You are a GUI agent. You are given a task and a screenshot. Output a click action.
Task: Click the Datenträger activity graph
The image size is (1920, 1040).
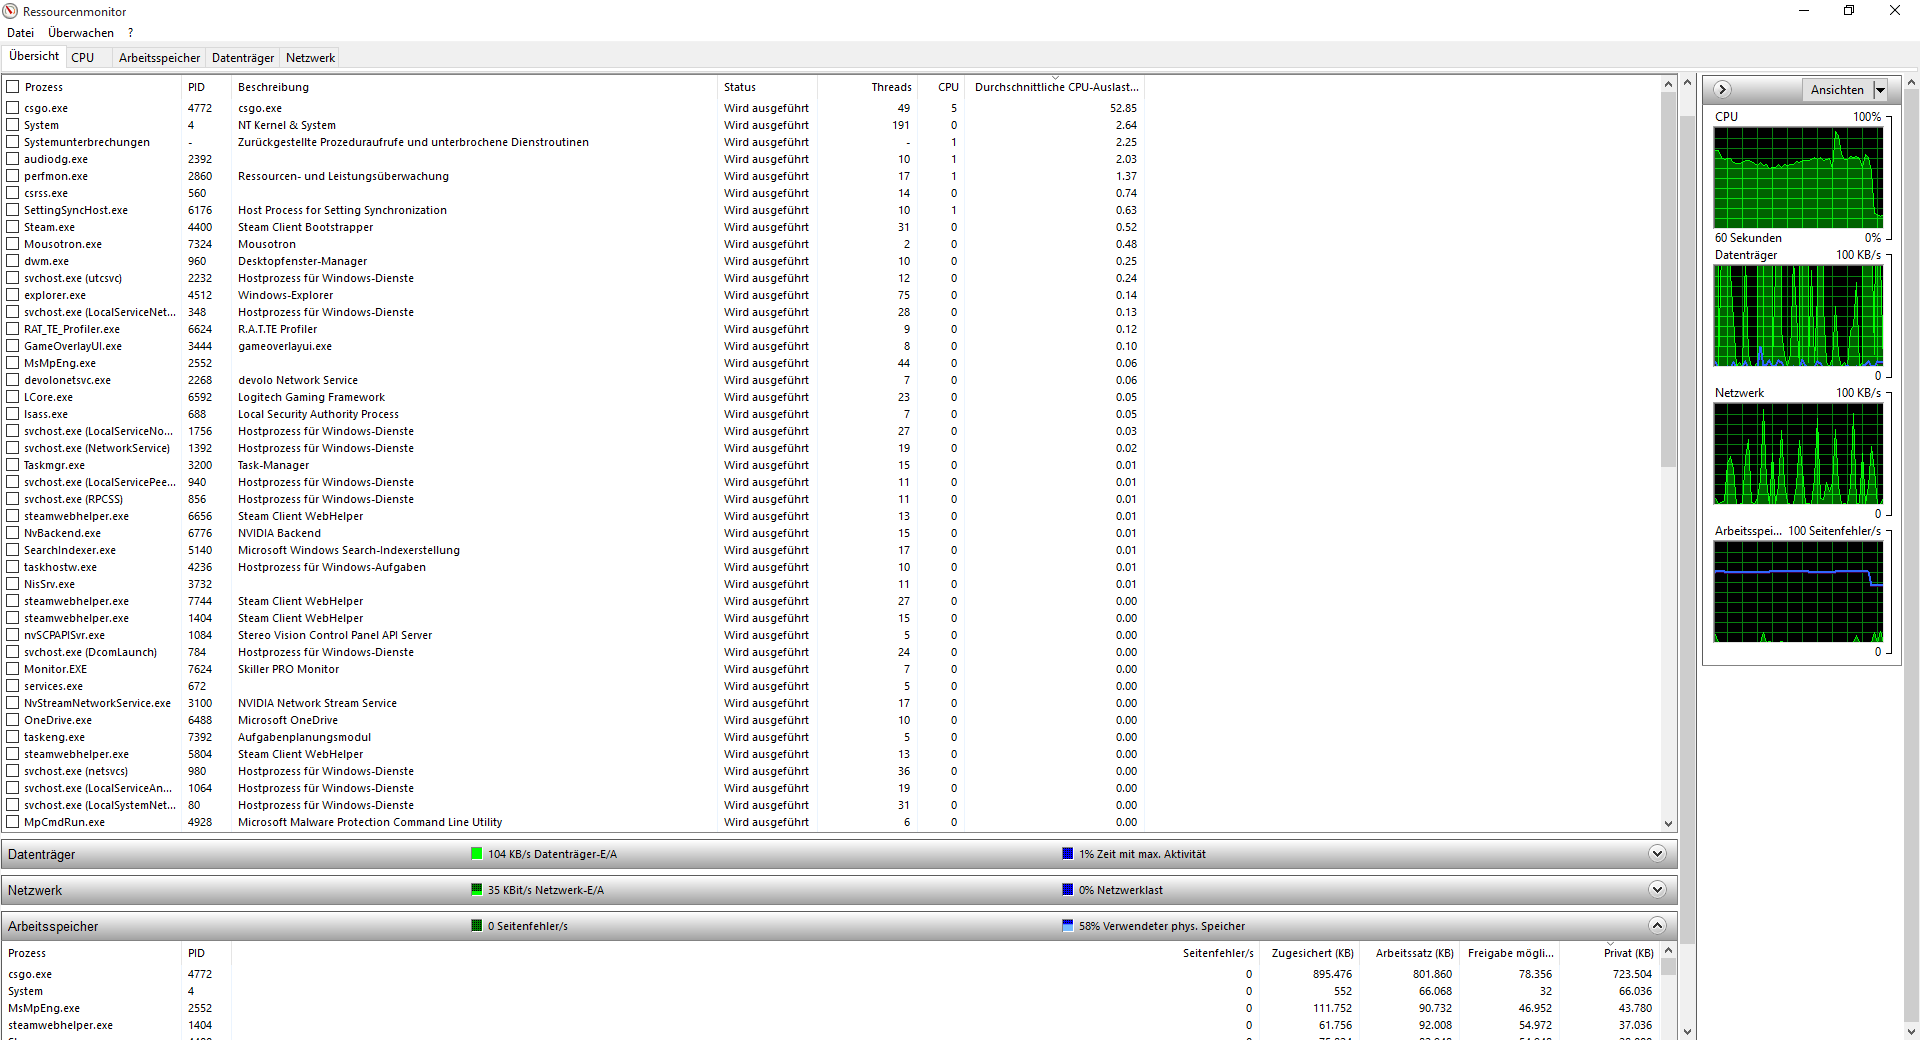point(1798,316)
